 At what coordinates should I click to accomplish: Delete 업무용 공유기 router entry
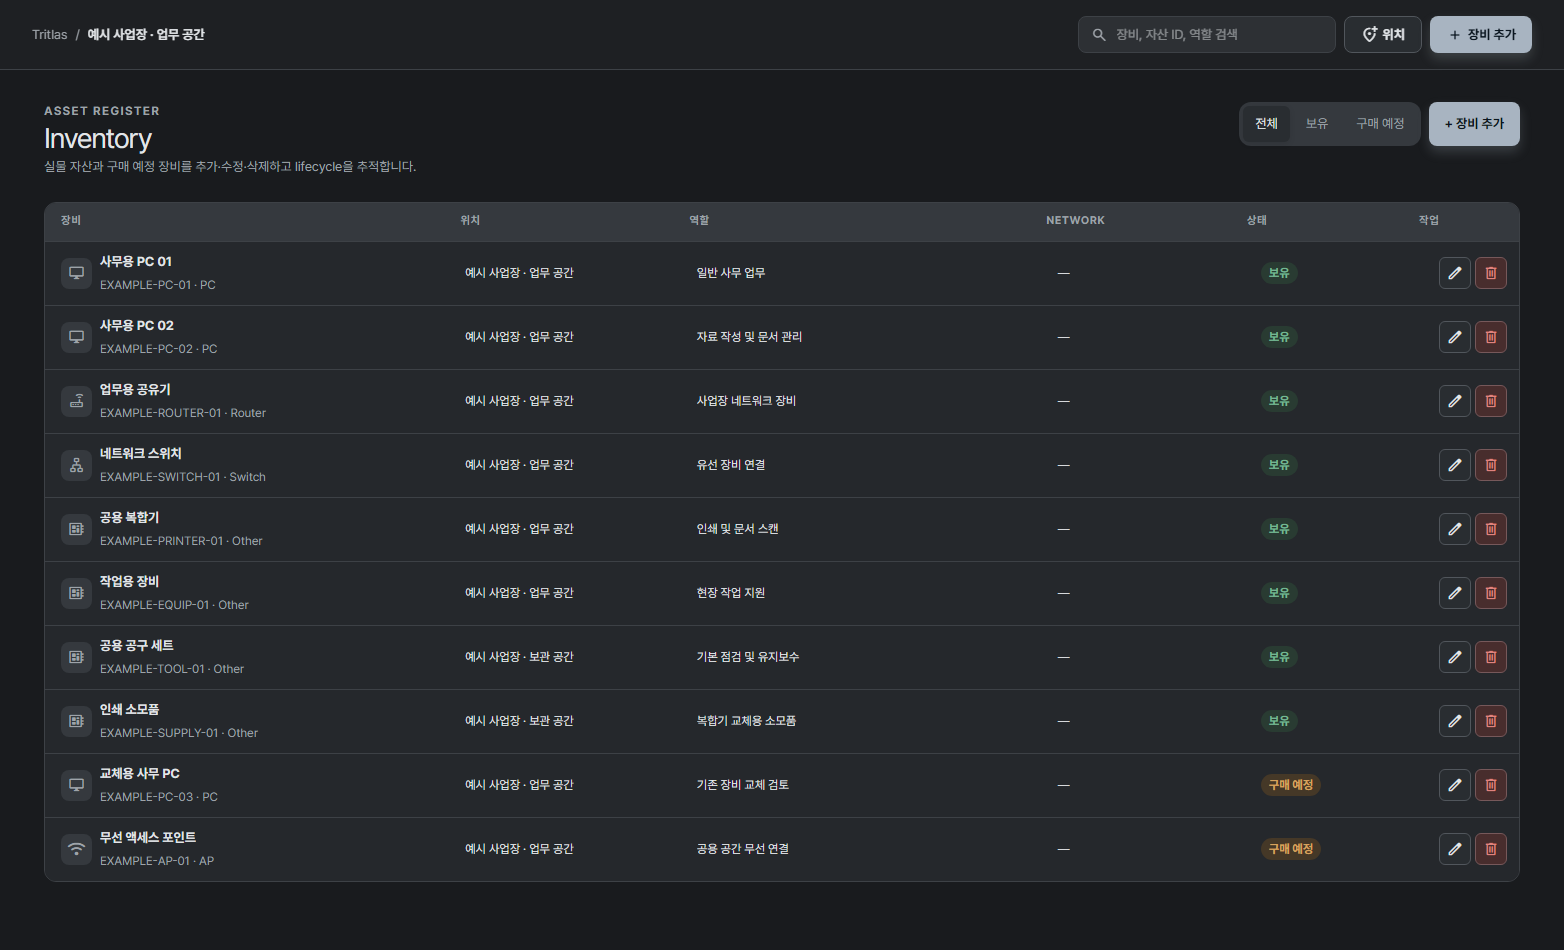pyautogui.click(x=1491, y=401)
